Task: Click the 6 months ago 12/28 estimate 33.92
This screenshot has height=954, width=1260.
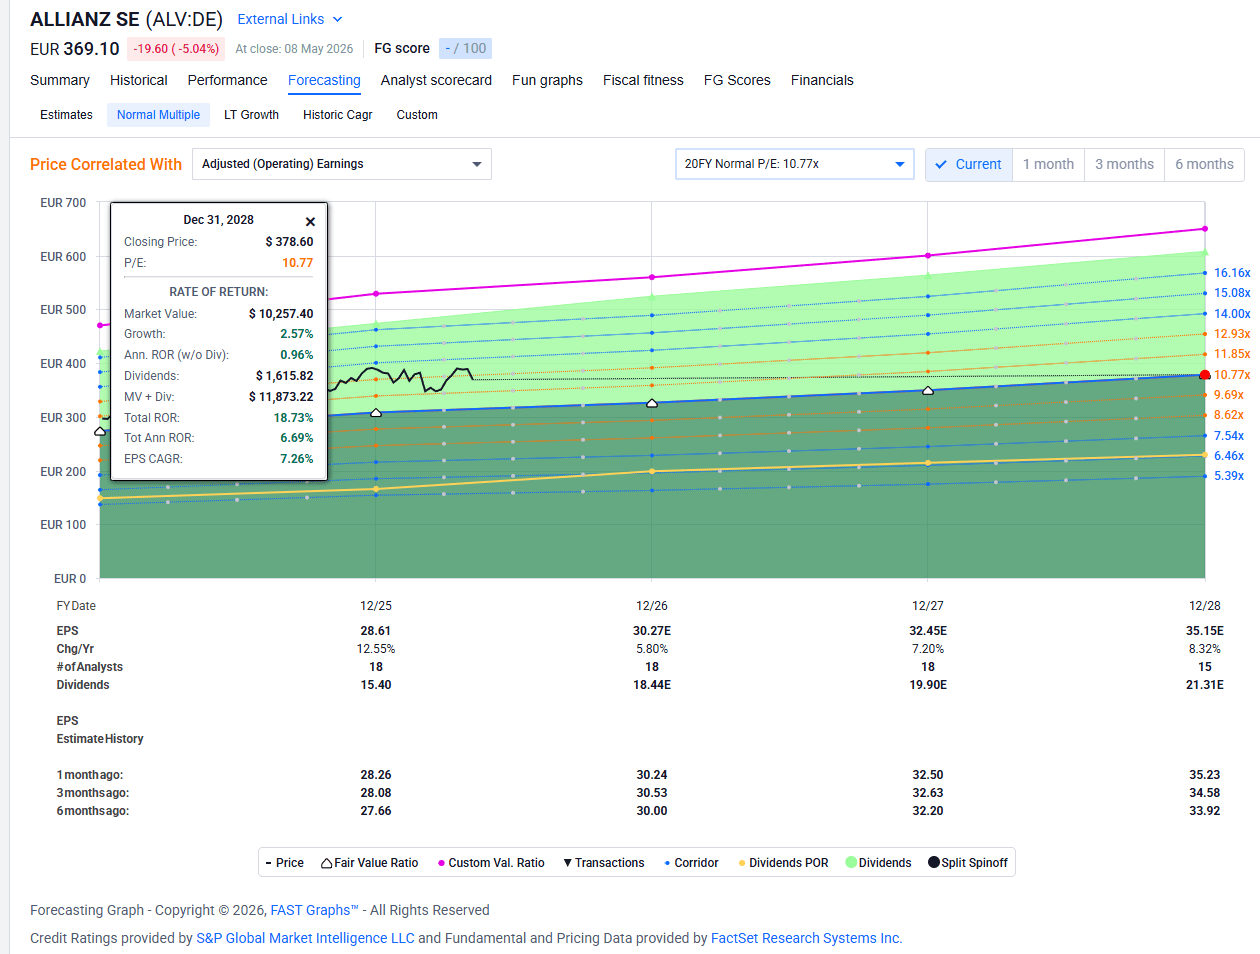Action: pos(1204,811)
